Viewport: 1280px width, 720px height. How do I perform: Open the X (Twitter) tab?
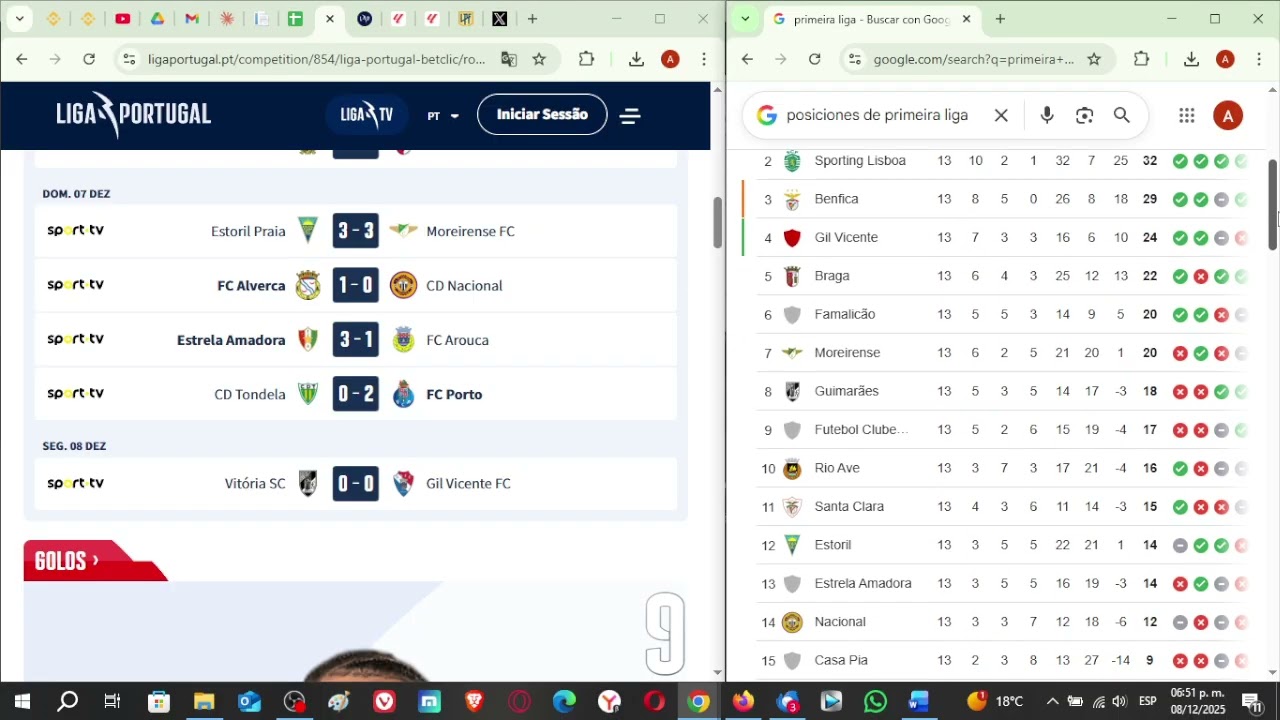pos(499,19)
